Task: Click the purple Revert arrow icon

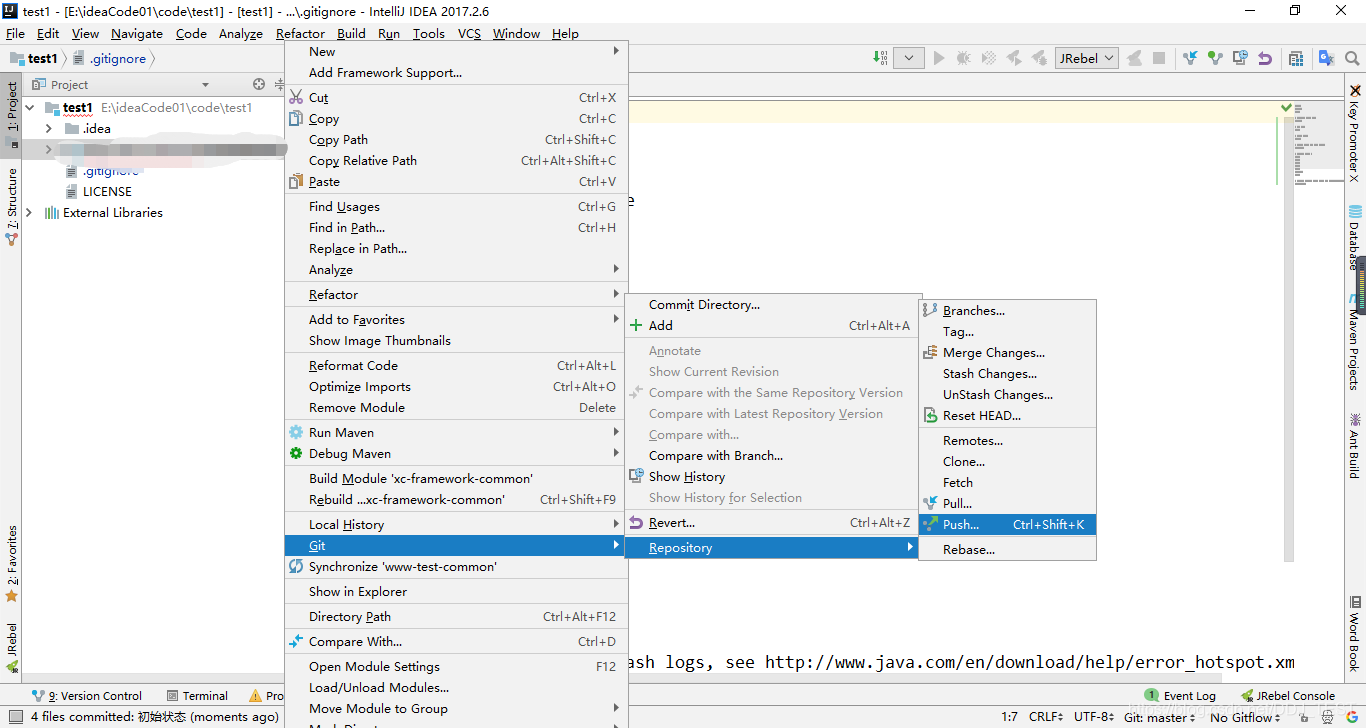Action: [1265, 58]
